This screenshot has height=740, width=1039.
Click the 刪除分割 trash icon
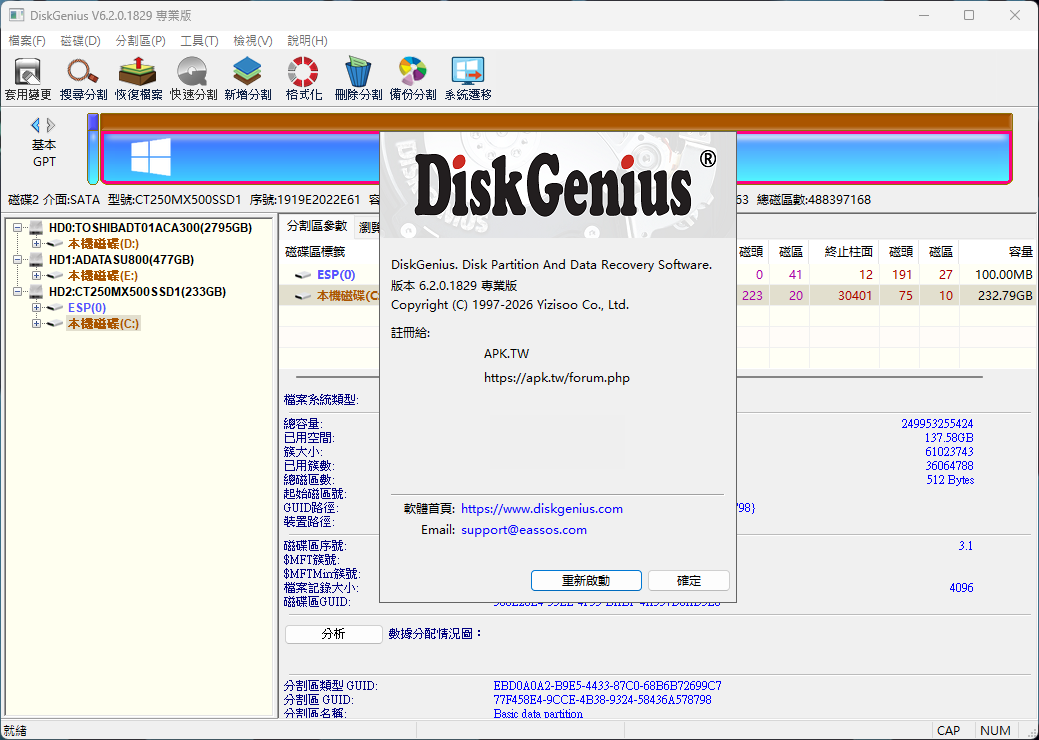pyautogui.click(x=358, y=78)
